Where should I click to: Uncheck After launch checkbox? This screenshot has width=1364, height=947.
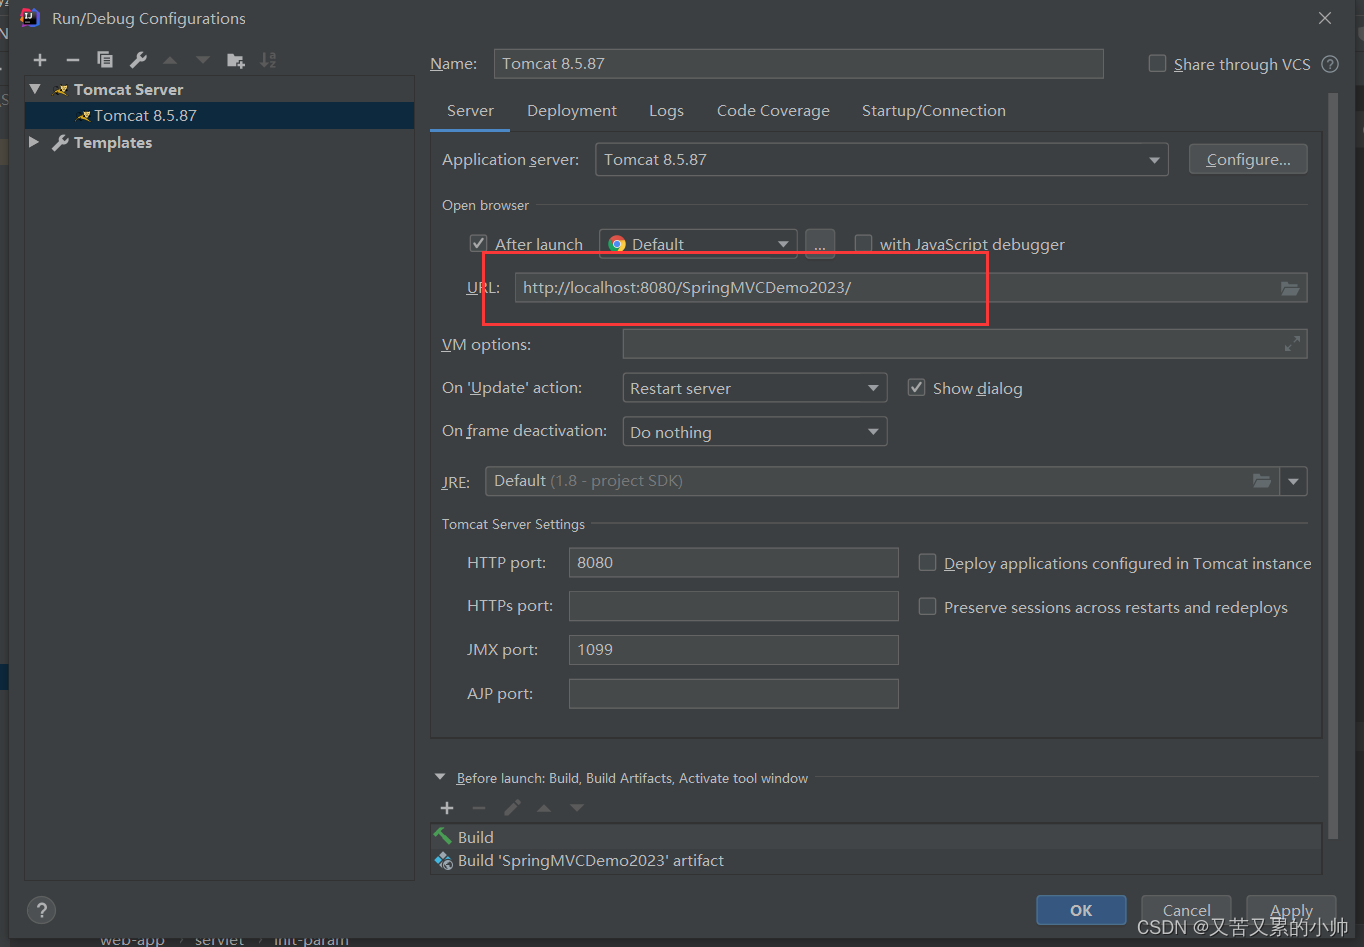[478, 244]
